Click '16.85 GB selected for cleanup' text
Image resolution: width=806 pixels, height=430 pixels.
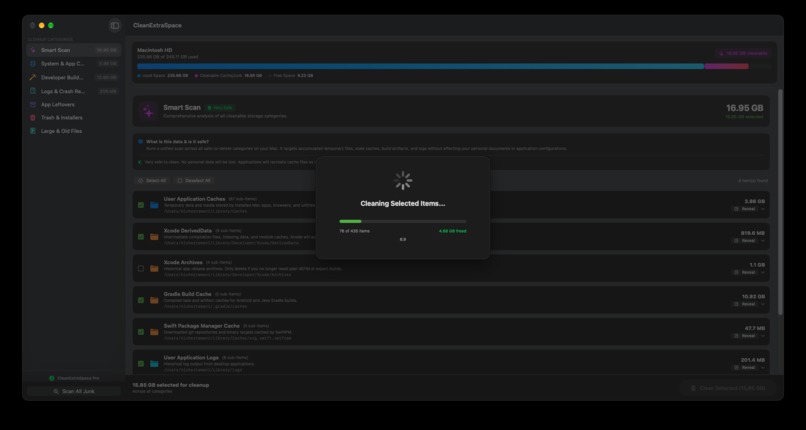click(171, 385)
